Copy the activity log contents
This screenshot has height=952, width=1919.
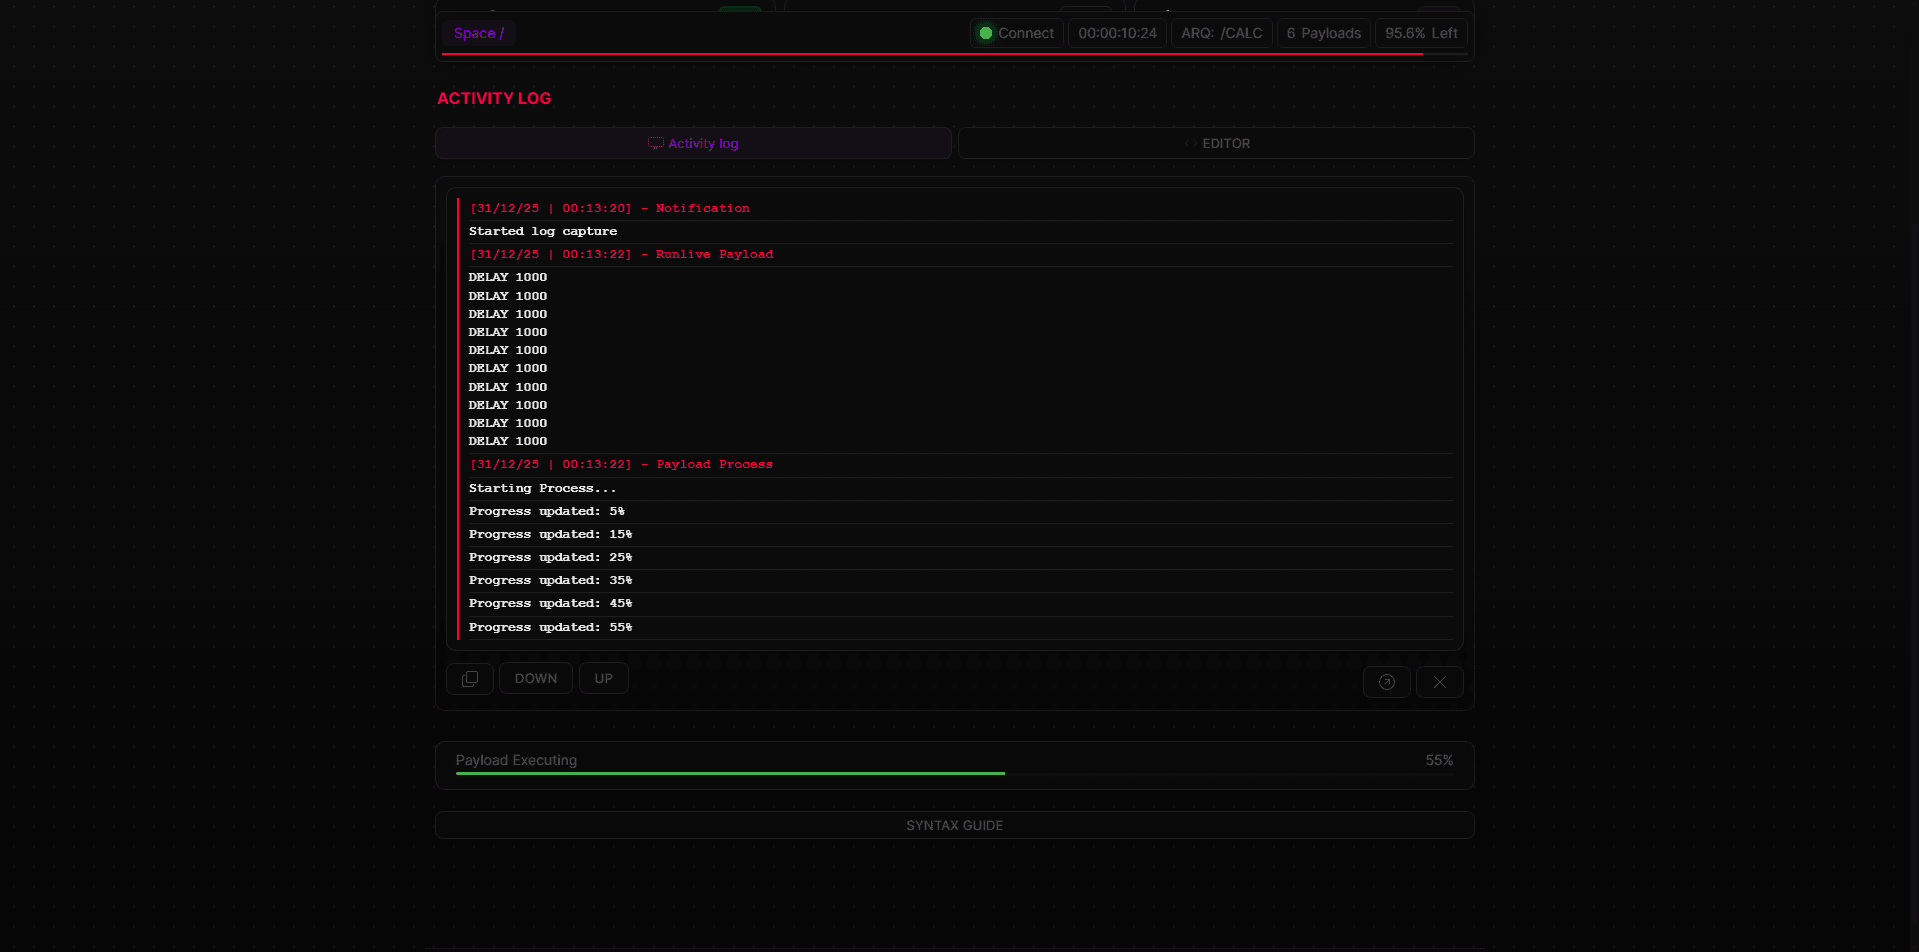pos(469,679)
